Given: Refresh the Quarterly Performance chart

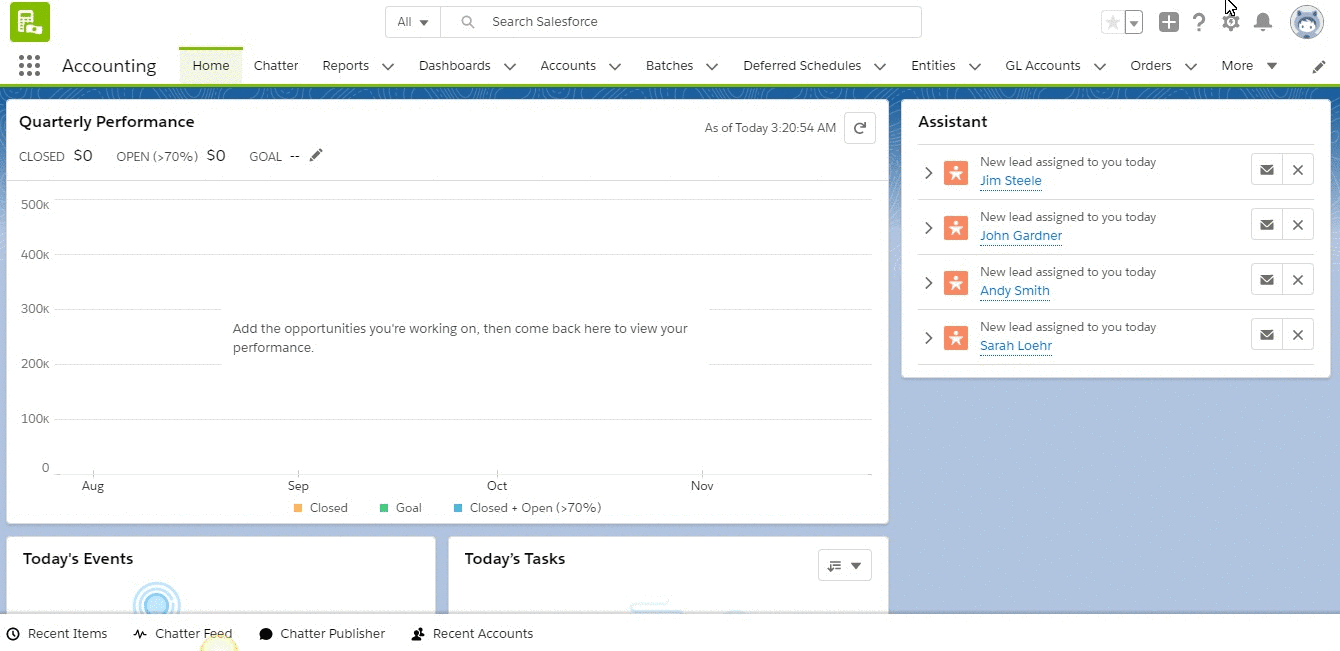Looking at the screenshot, I should (860, 128).
